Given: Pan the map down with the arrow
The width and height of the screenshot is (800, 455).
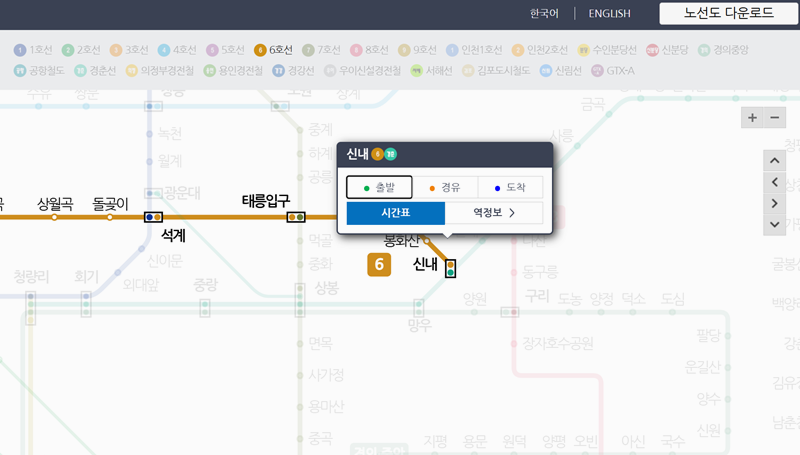Looking at the screenshot, I should point(774,225).
